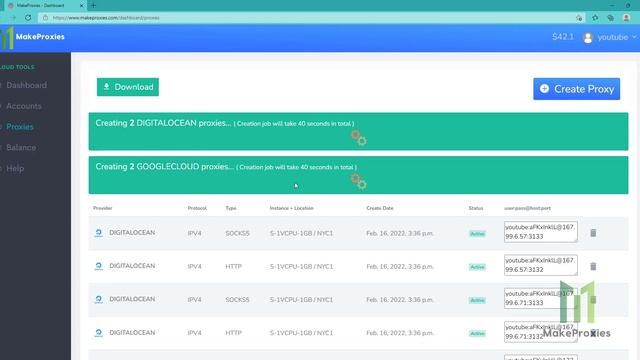Open a new browser tab
This screenshot has width=640, height=360.
[x=93, y=5]
